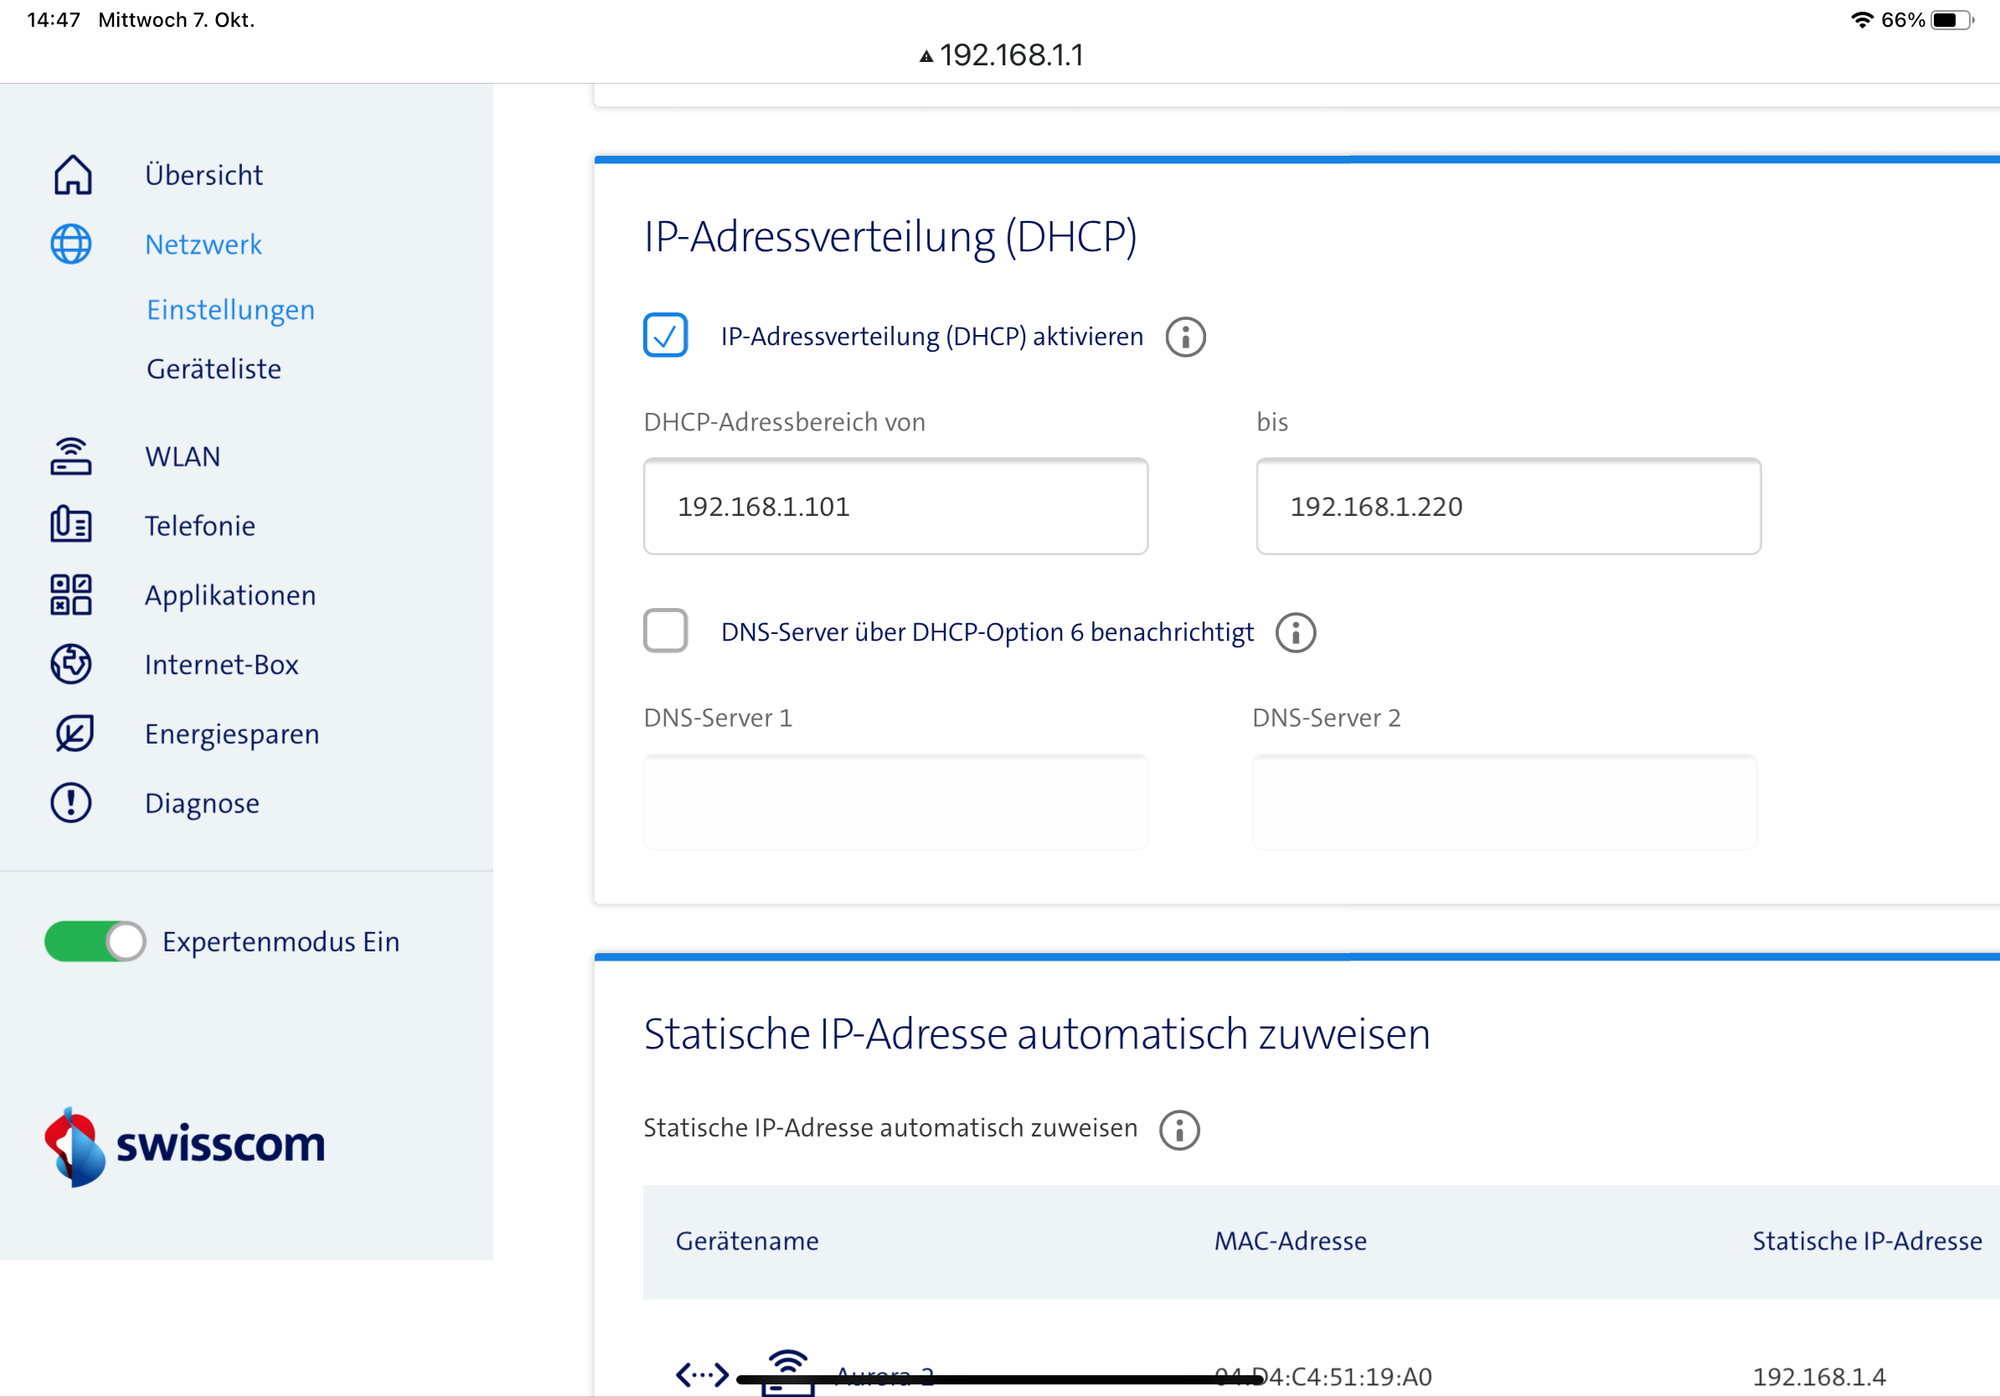Open info for DNS-Server DHCP-Option 6

pos(1295,632)
